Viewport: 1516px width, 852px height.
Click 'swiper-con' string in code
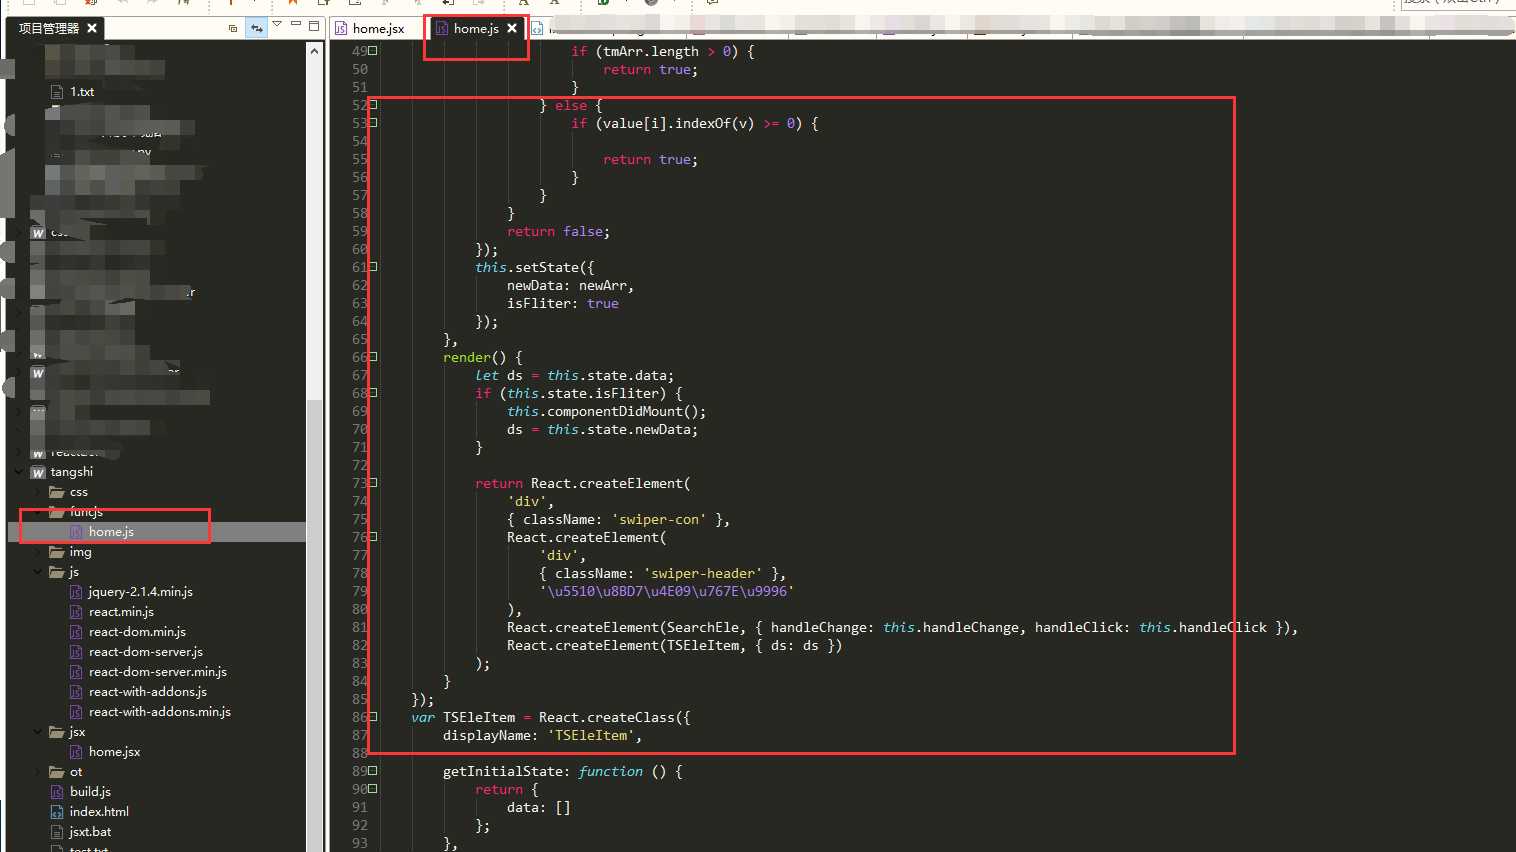tap(659, 520)
